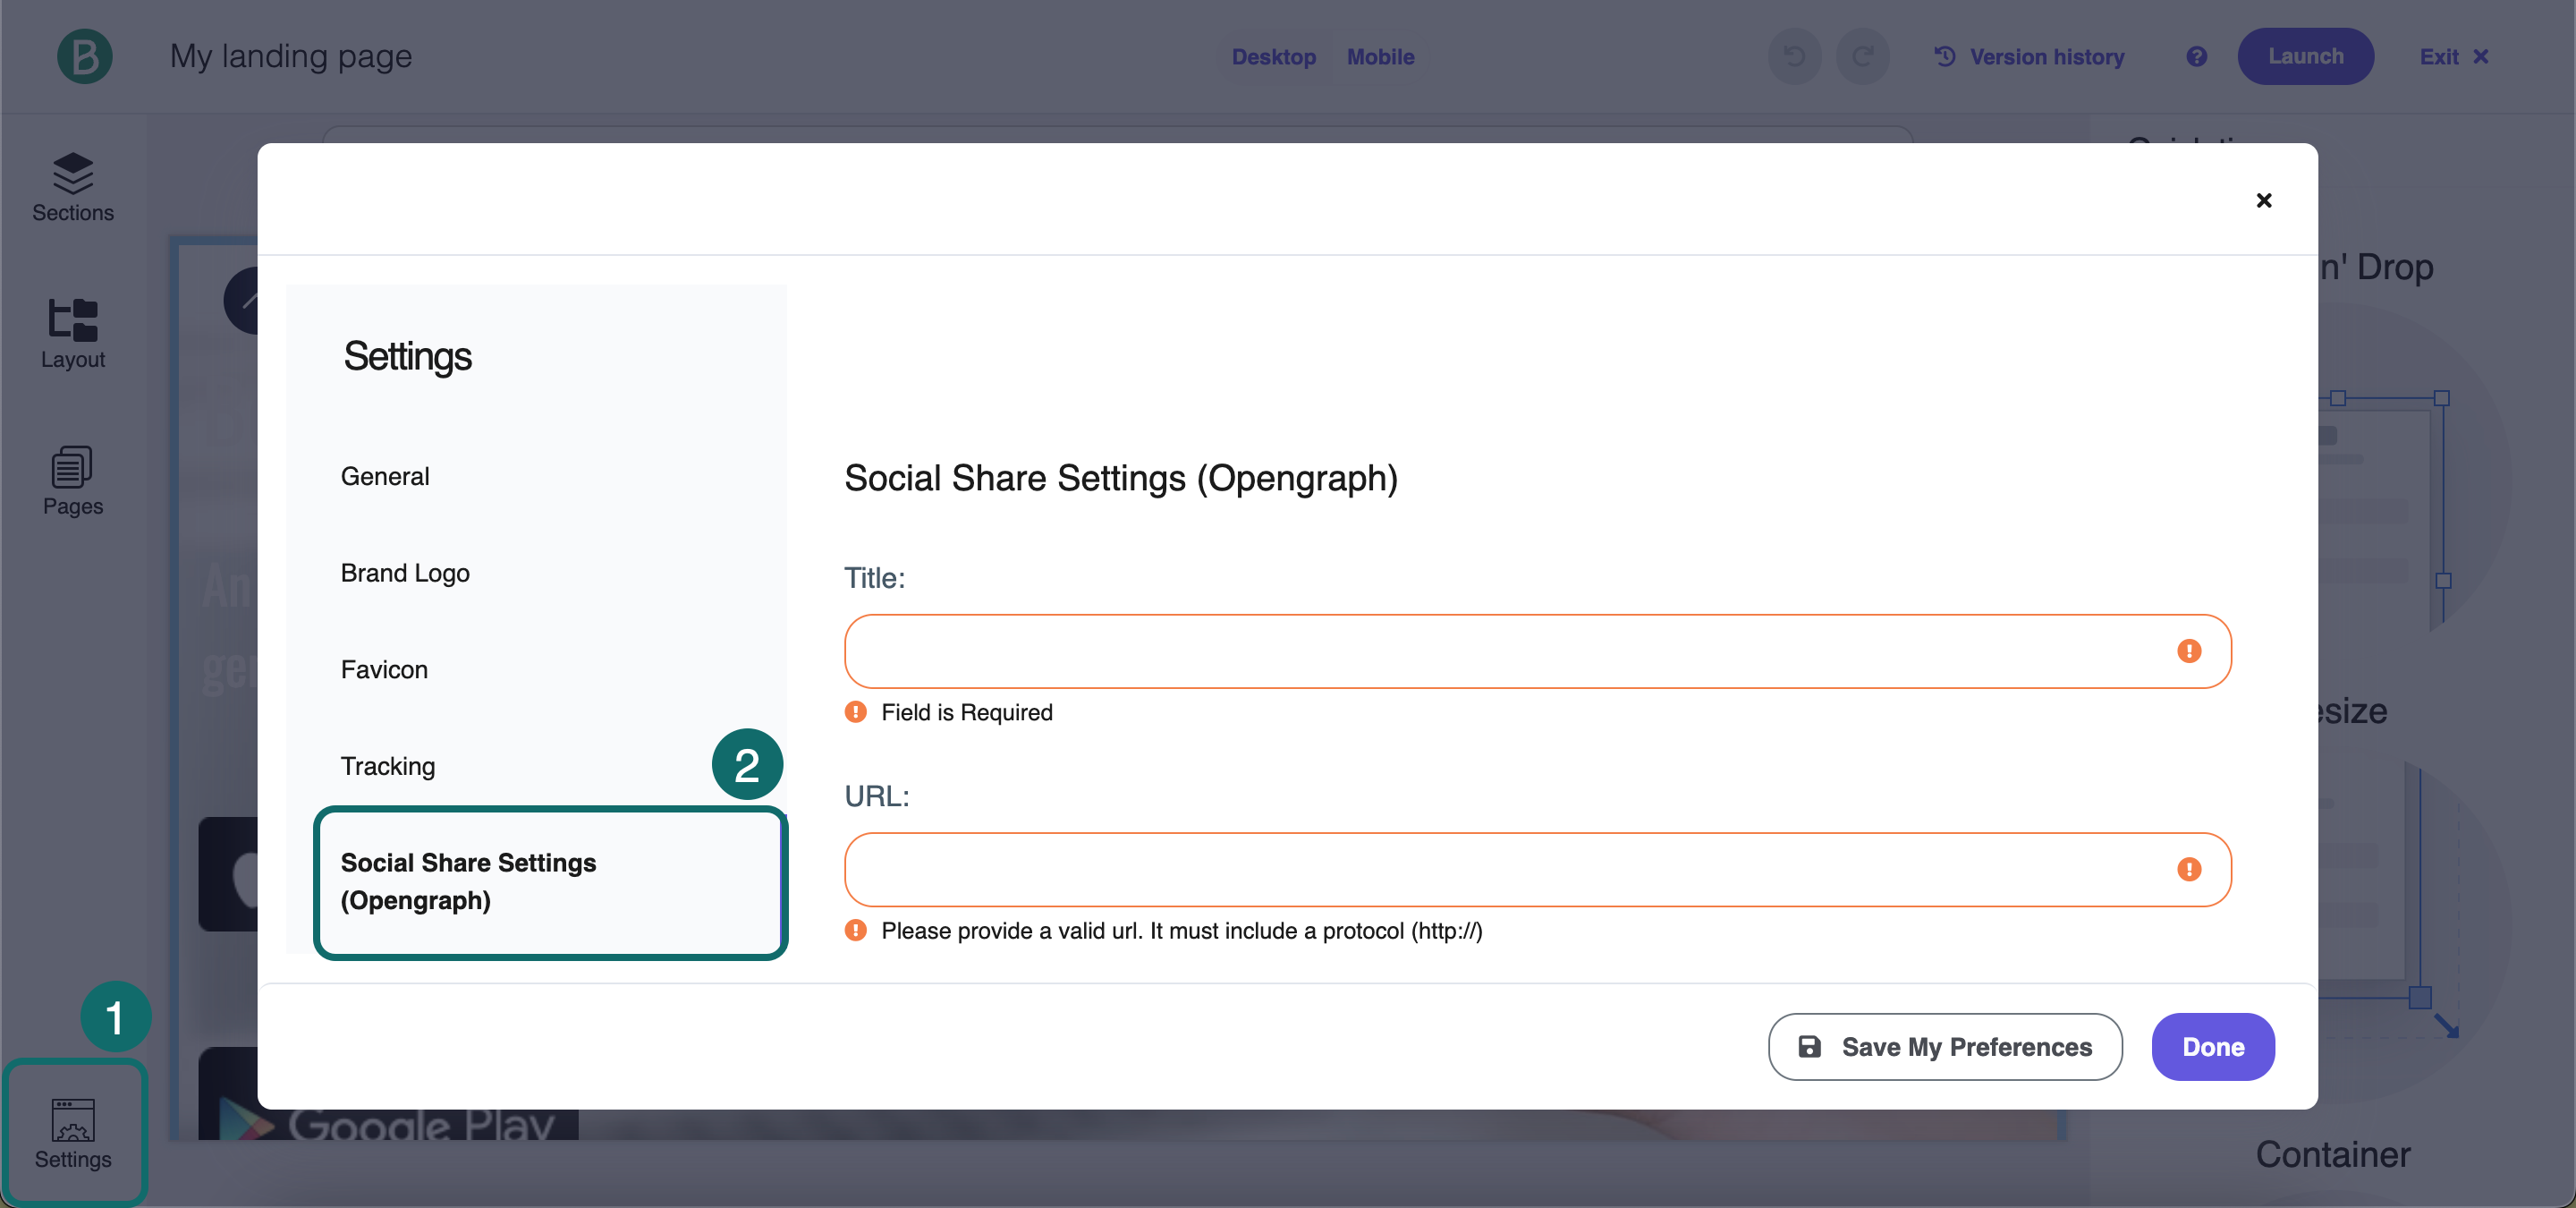The height and width of the screenshot is (1208, 2576).
Task: Focus the URL input field
Action: [x=1500, y=869]
